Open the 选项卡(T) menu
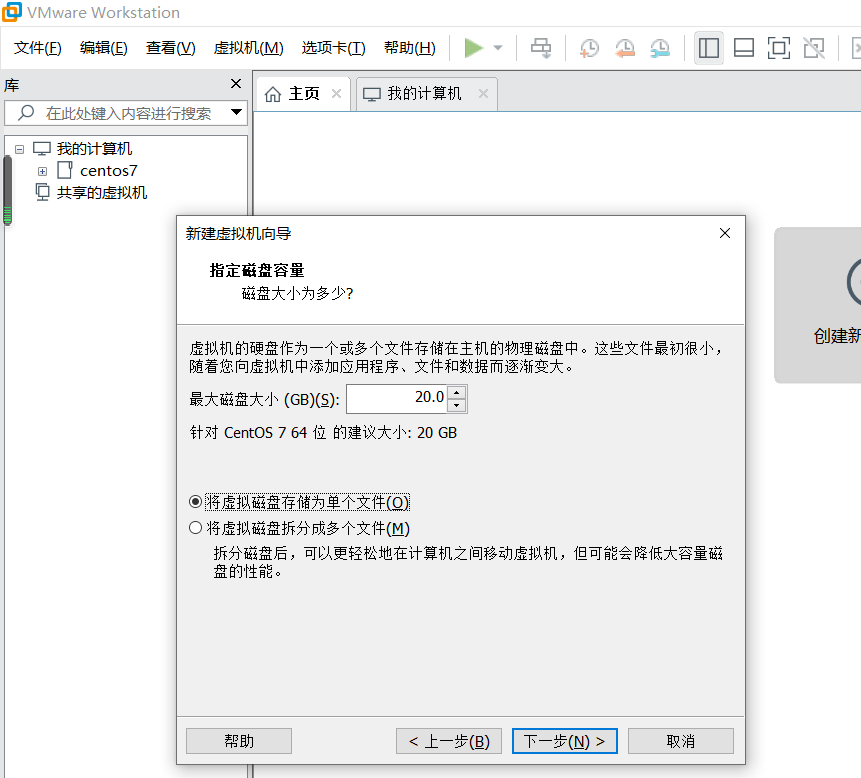861x778 pixels. pos(333,48)
